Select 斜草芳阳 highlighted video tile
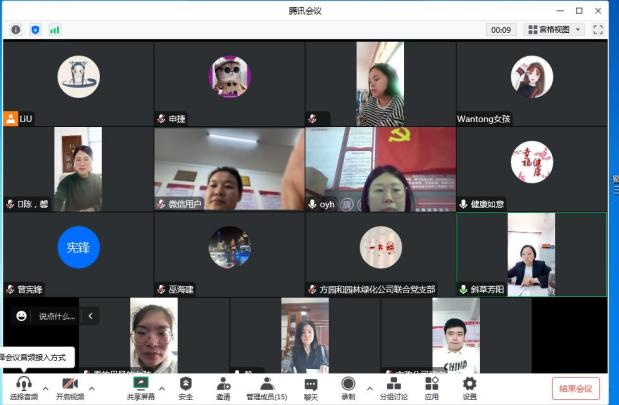619x405 pixels. click(532, 255)
